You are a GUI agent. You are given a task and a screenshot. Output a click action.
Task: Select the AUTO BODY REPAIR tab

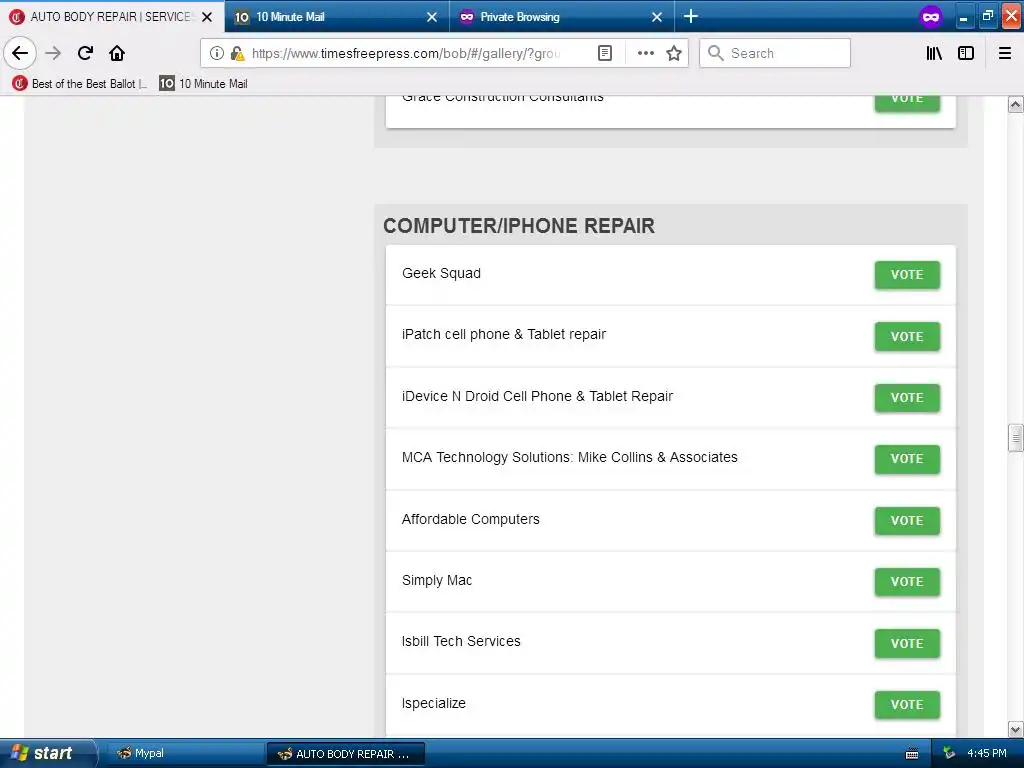click(x=112, y=16)
